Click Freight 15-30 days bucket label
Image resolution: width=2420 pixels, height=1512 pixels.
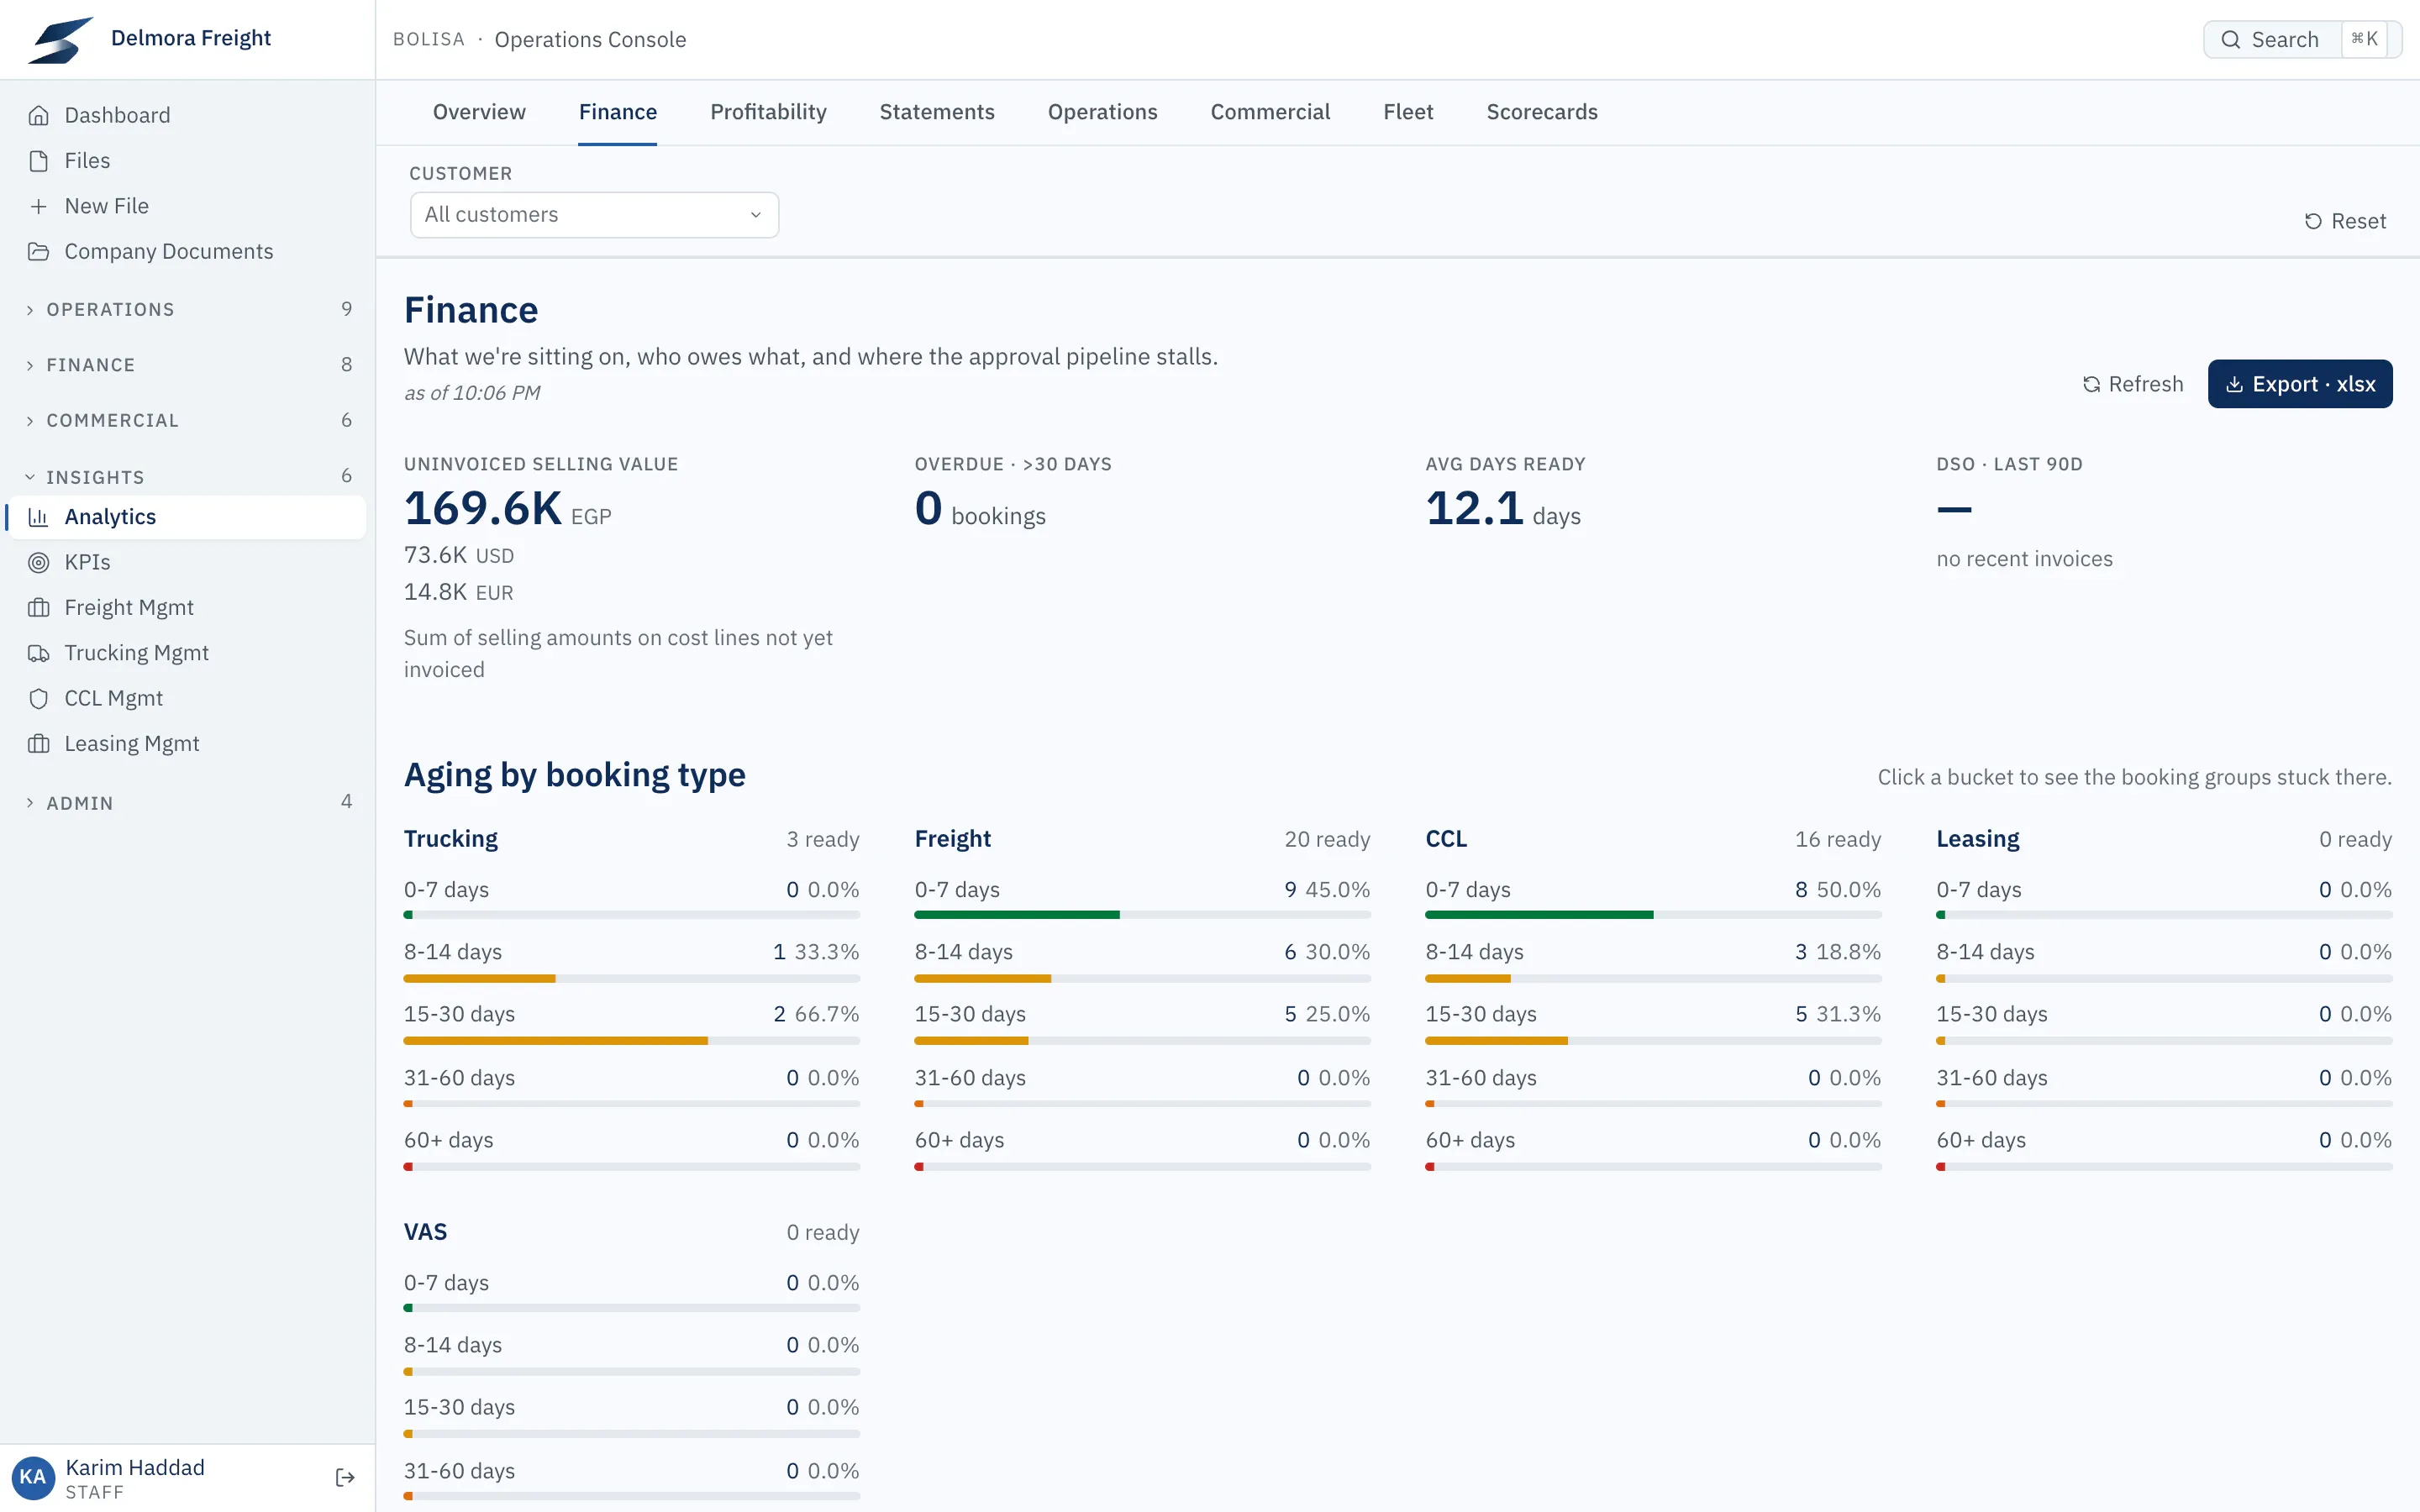970,1014
